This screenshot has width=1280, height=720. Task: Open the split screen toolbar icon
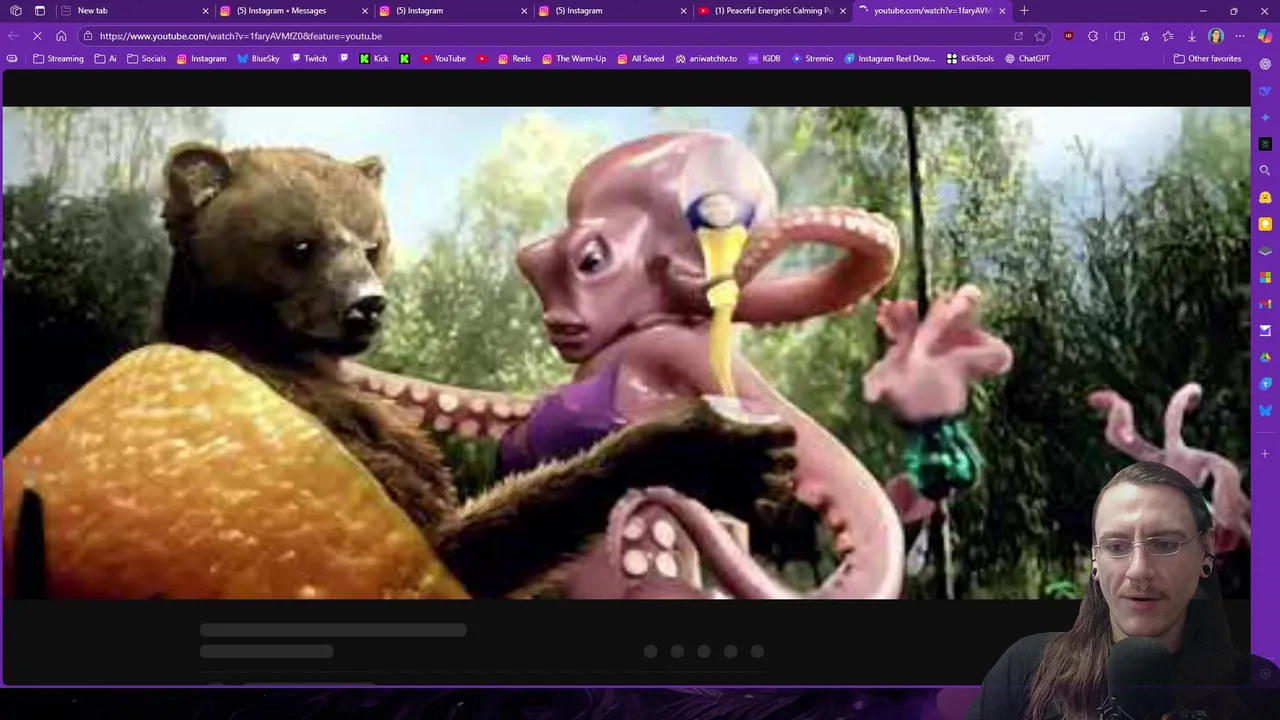click(x=1119, y=36)
